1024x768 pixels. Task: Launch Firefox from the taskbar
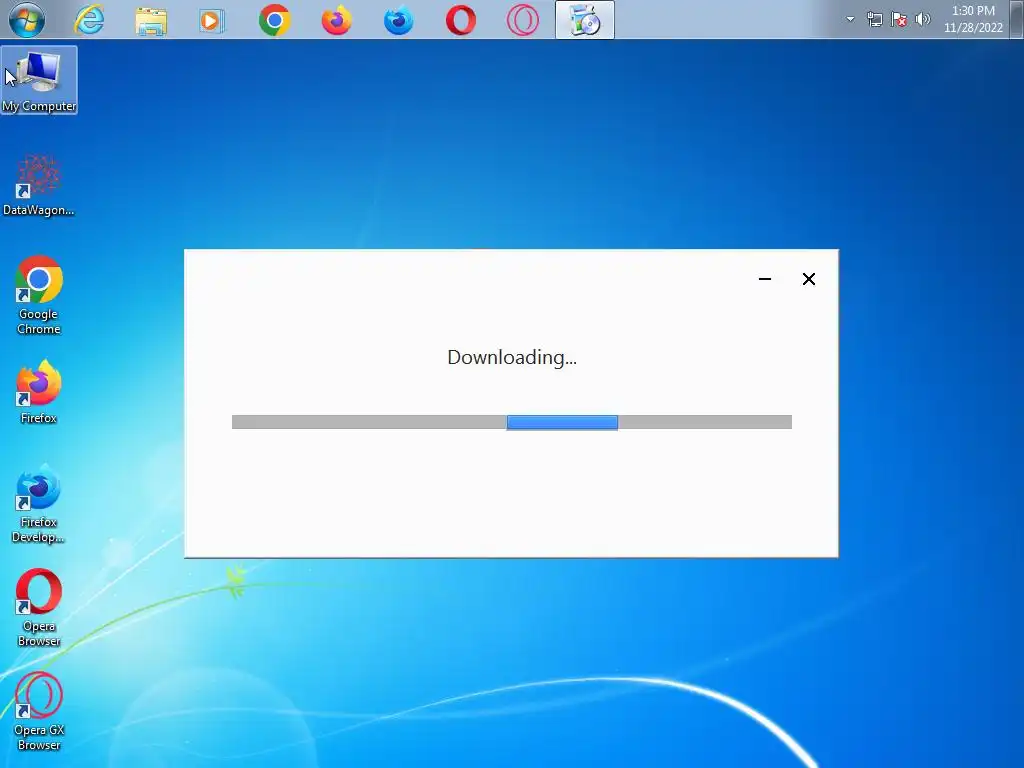pyautogui.click(x=336, y=20)
